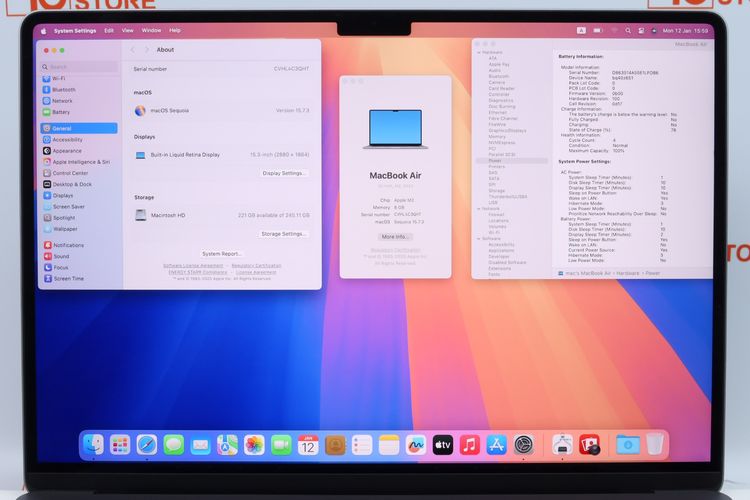Screen dimensions: 750x500
Task: Click the input source A icon
Action: click(x=581, y=31)
